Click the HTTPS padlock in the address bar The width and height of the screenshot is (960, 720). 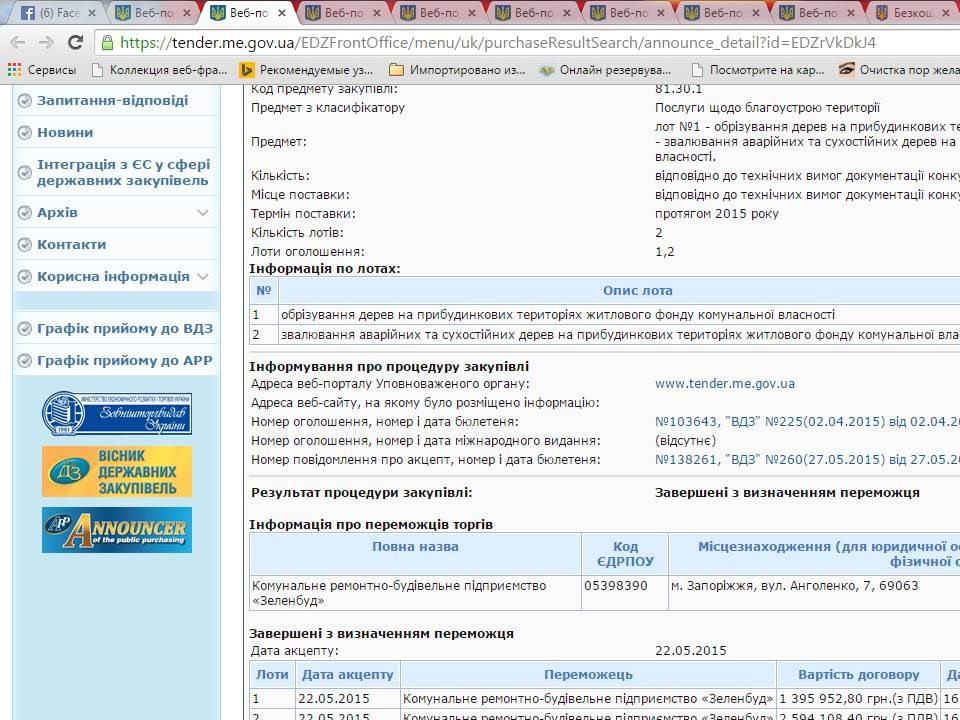[110, 44]
